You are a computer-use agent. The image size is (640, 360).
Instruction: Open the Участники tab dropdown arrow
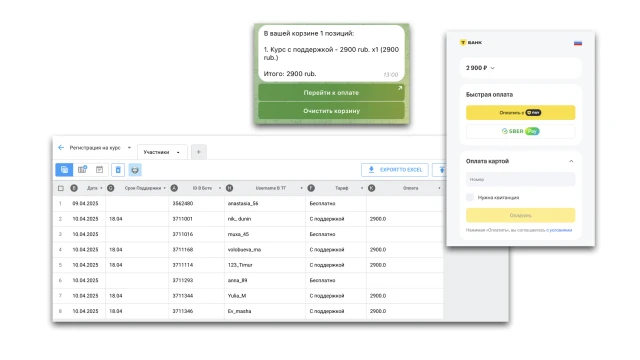pos(178,152)
